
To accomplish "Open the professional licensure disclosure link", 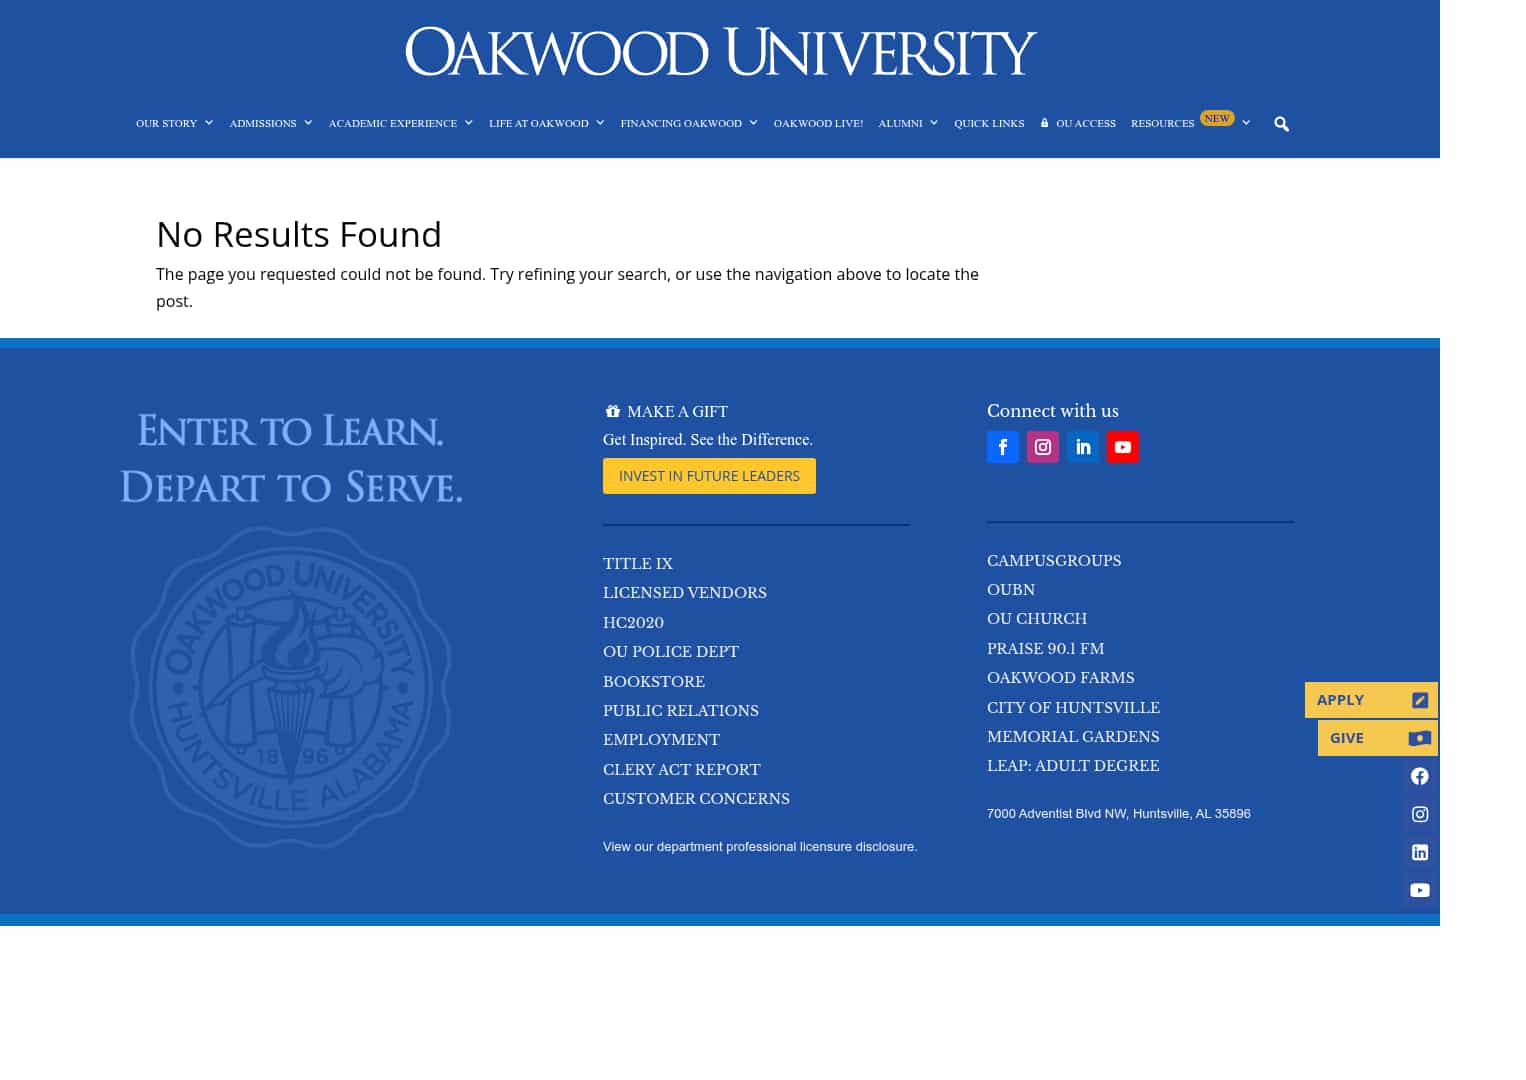I will [x=760, y=847].
